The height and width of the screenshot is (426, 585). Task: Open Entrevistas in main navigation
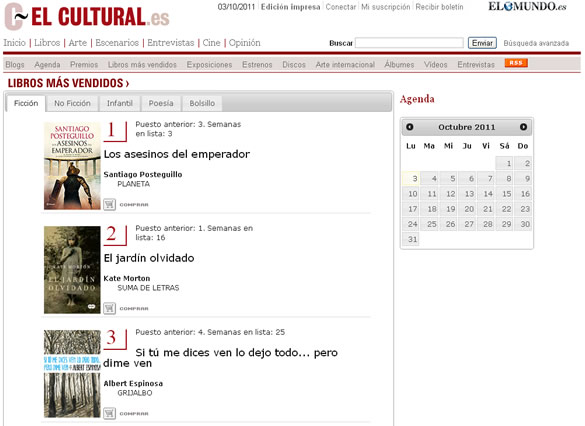[171, 43]
